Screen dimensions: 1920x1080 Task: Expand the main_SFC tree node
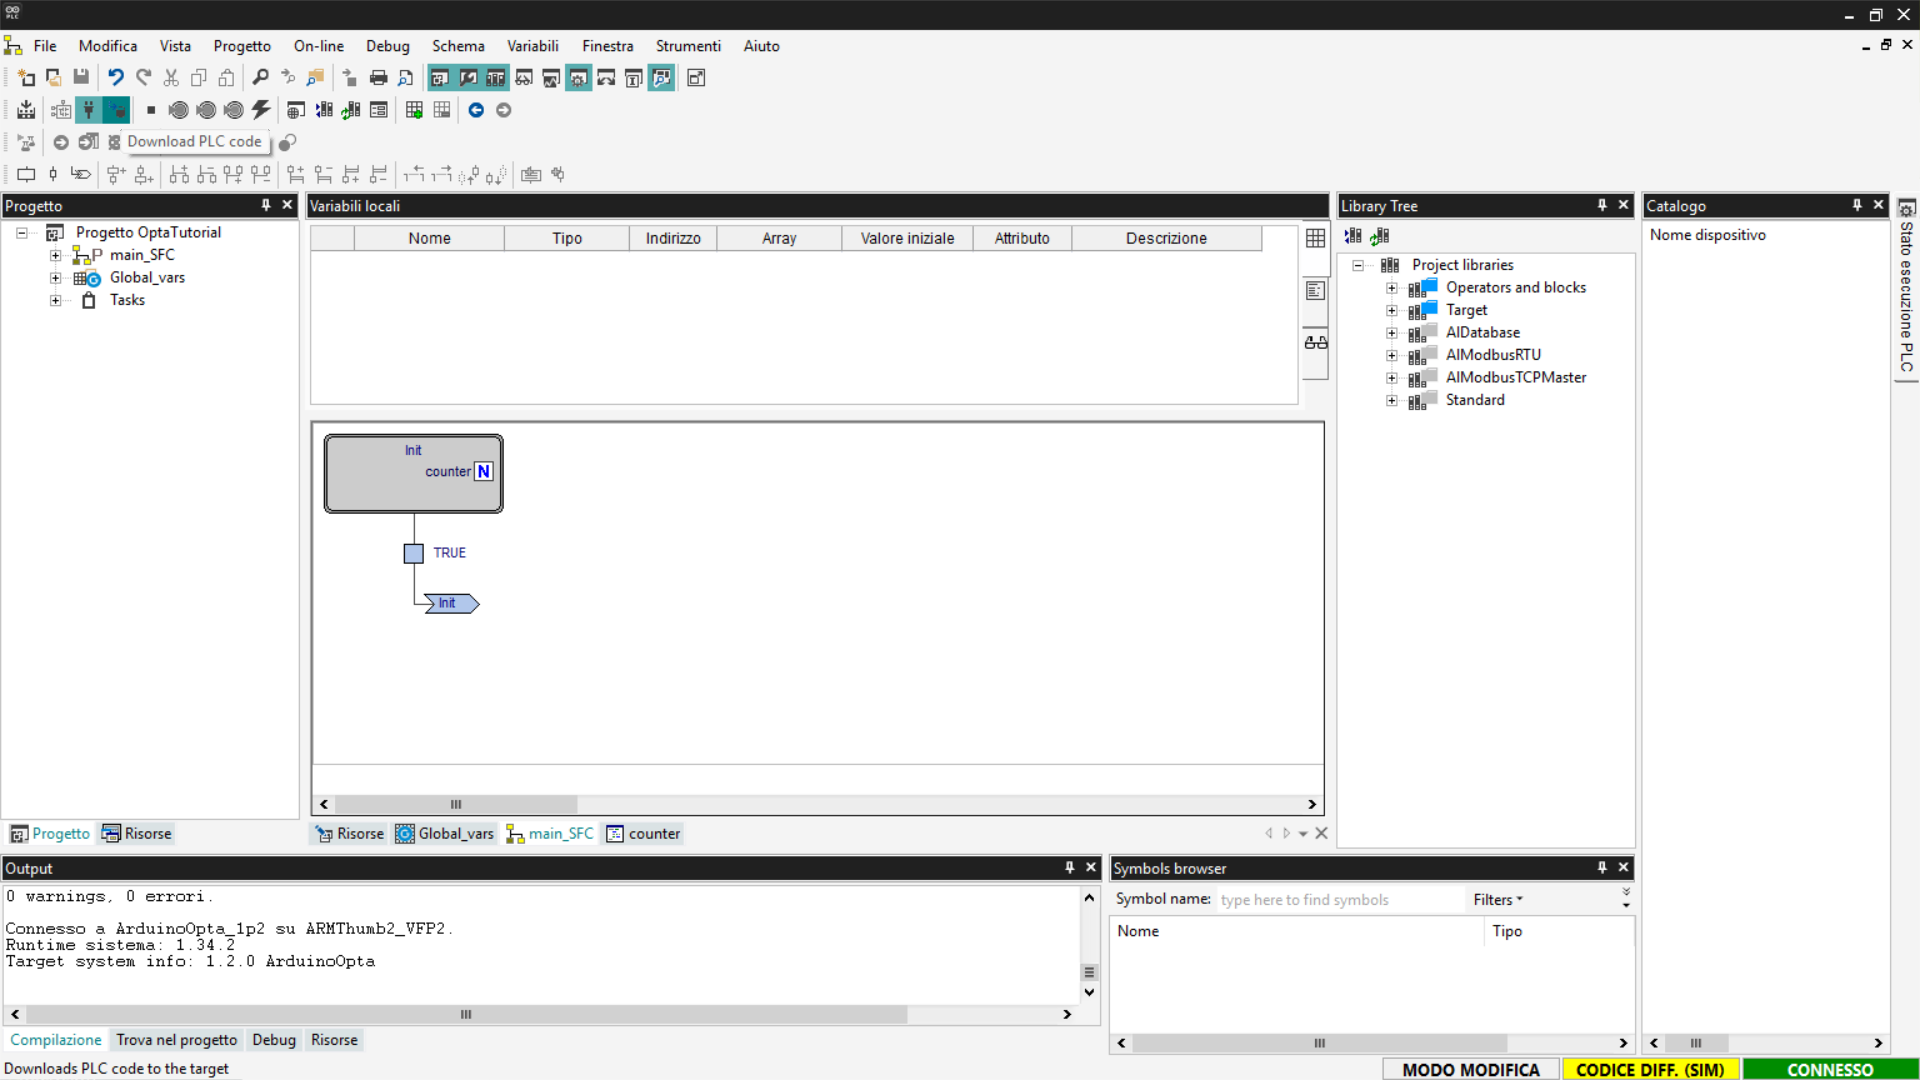coord(56,256)
